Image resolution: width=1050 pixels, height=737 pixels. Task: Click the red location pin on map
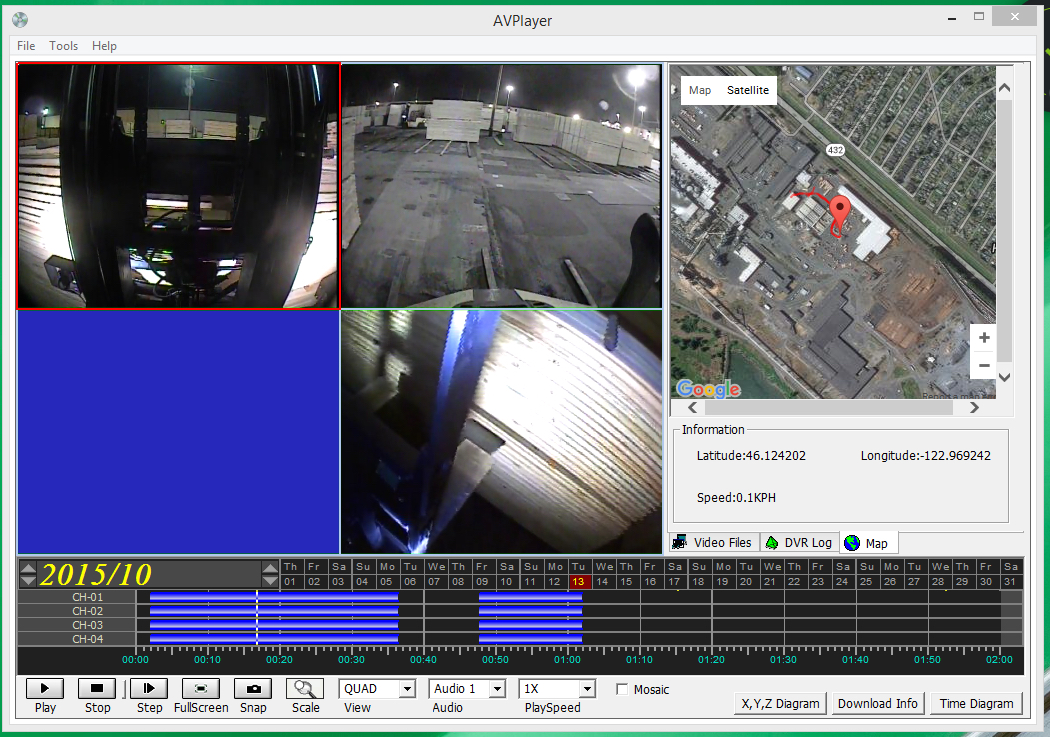click(x=841, y=210)
